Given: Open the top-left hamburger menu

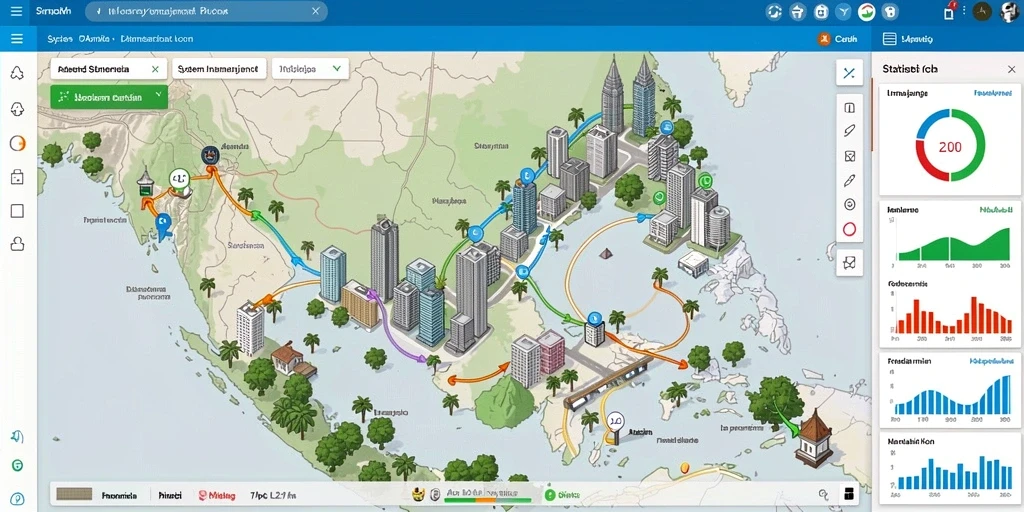Looking at the screenshot, I should click(x=16, y=11).
